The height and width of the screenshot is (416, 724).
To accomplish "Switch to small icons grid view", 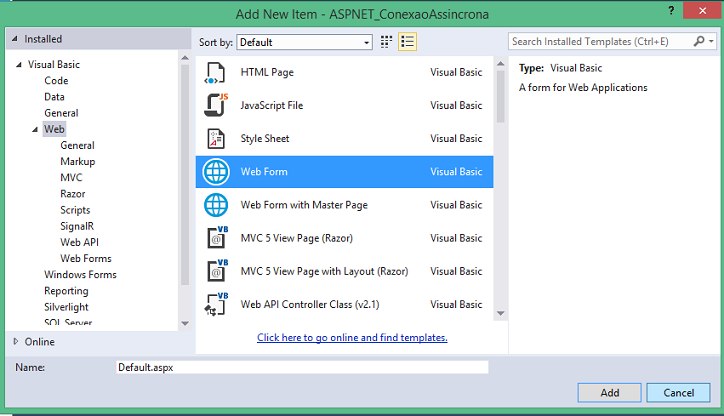I will 387,42.
